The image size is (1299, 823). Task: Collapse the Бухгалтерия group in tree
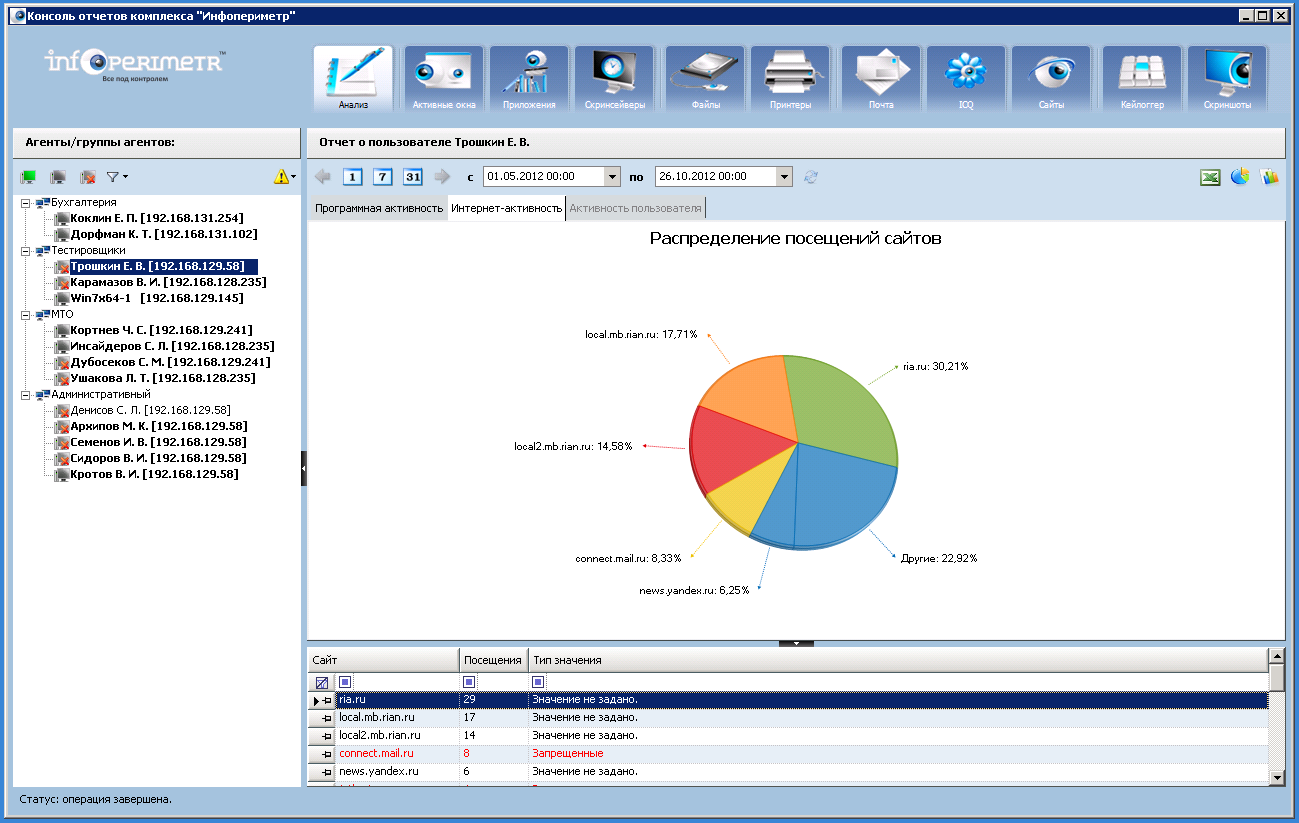pos(24,203)
